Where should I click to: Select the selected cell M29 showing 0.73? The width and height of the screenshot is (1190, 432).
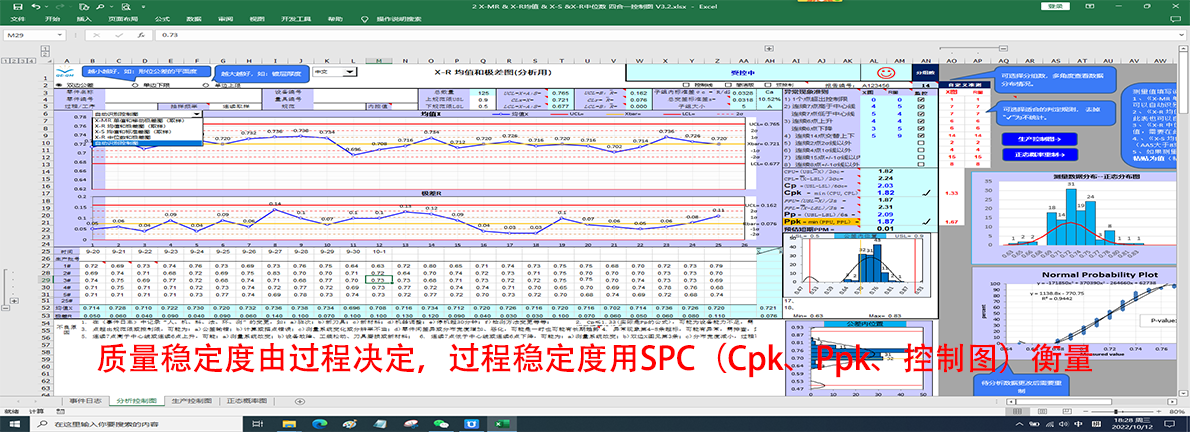(x=379, y=279)
